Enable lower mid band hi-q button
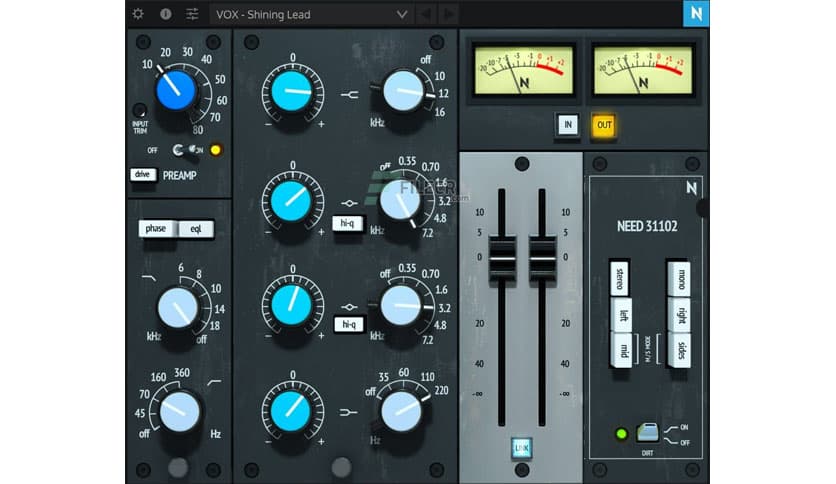This screenshot has height=484, width=836. point(349,324)
